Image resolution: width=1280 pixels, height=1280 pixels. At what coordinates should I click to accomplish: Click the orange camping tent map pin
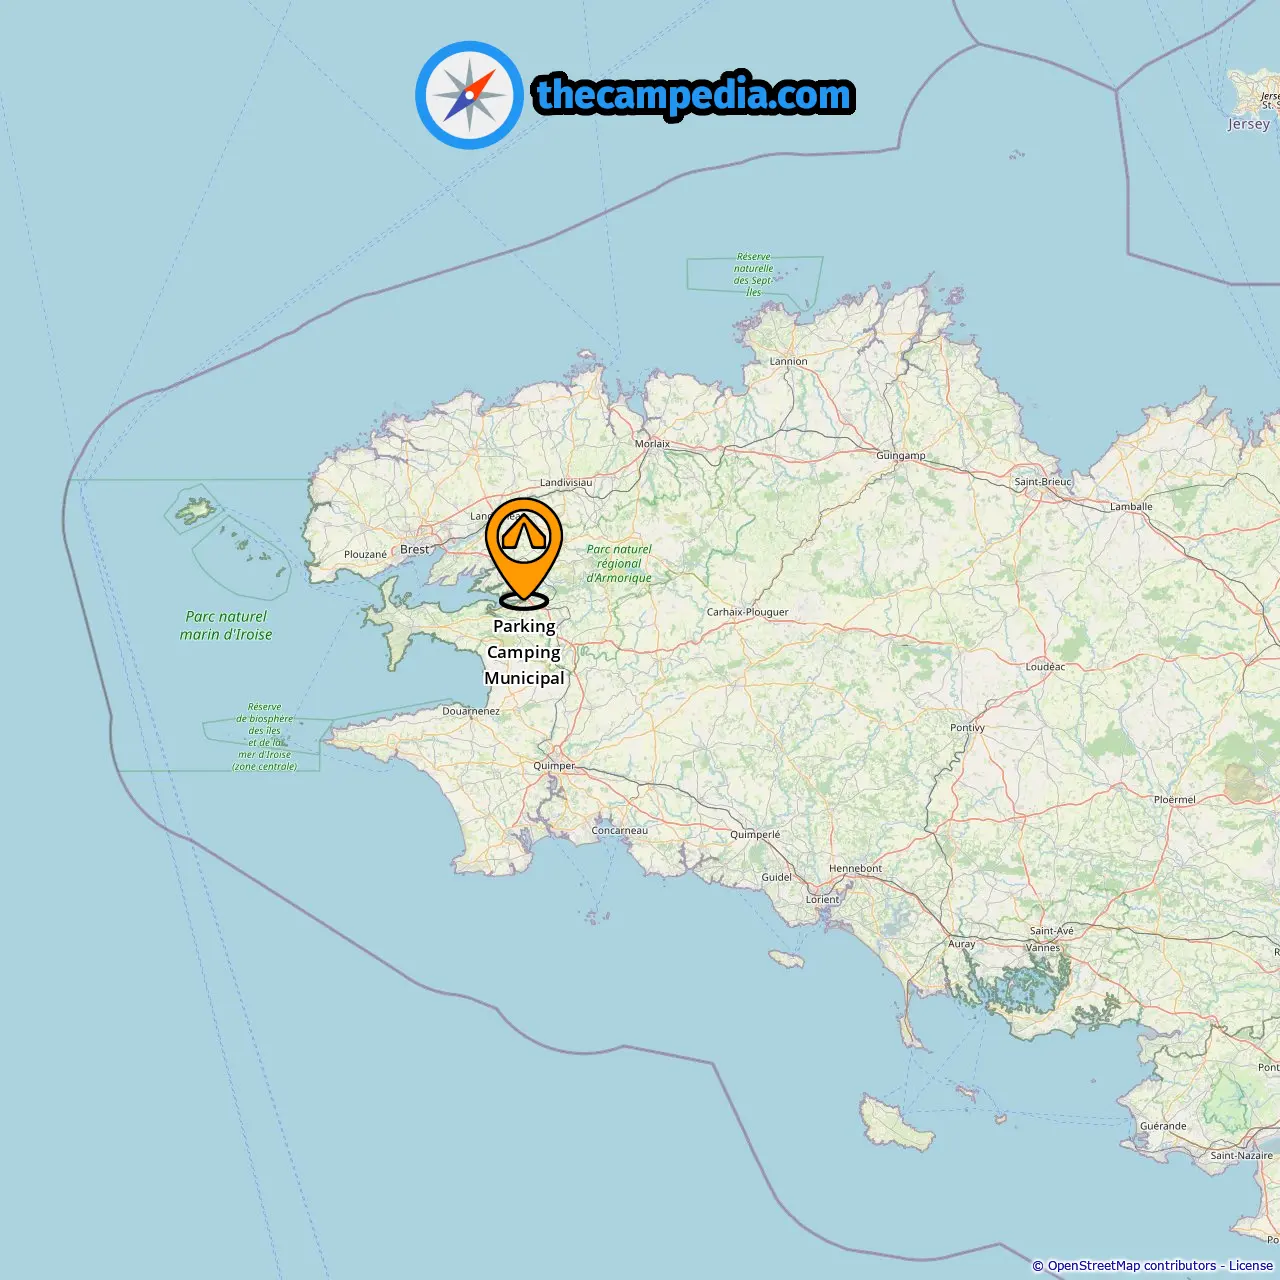(x=524, y=553)
